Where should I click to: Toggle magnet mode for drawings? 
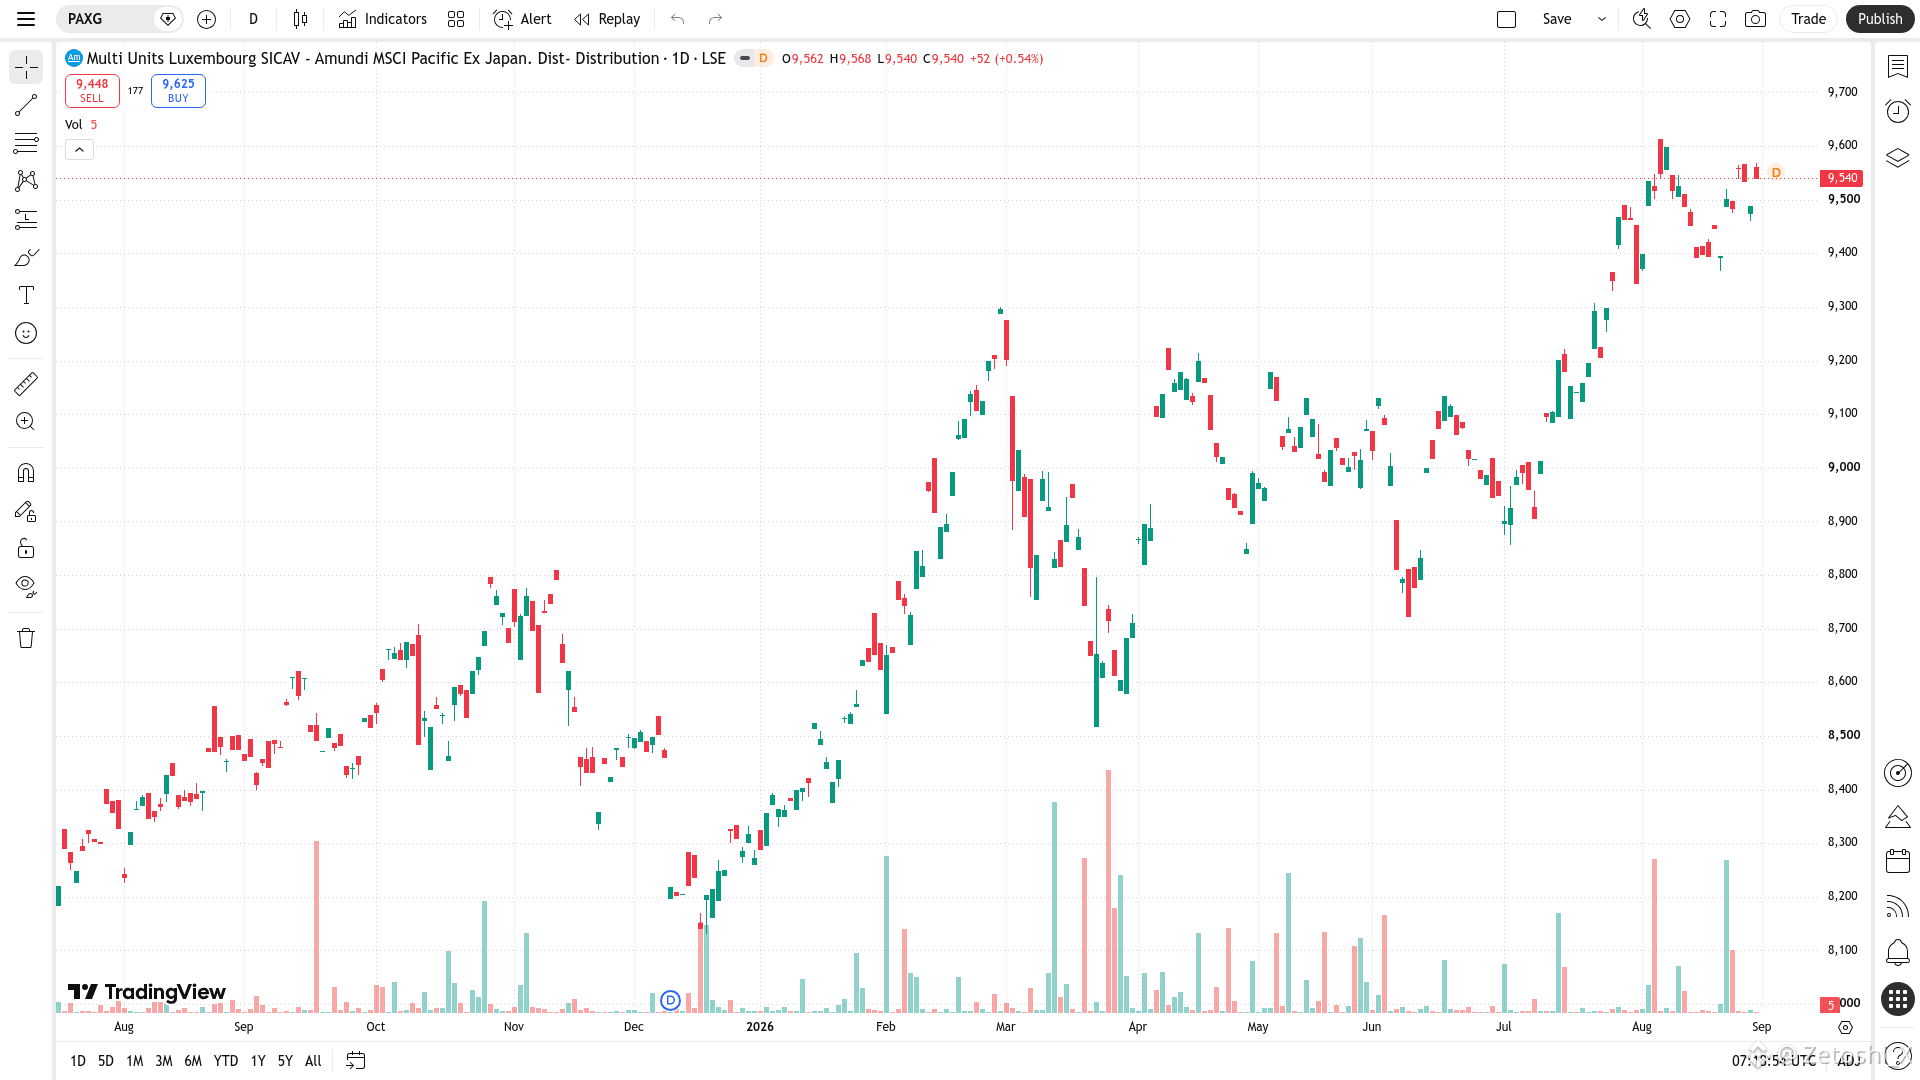[26, 473]
